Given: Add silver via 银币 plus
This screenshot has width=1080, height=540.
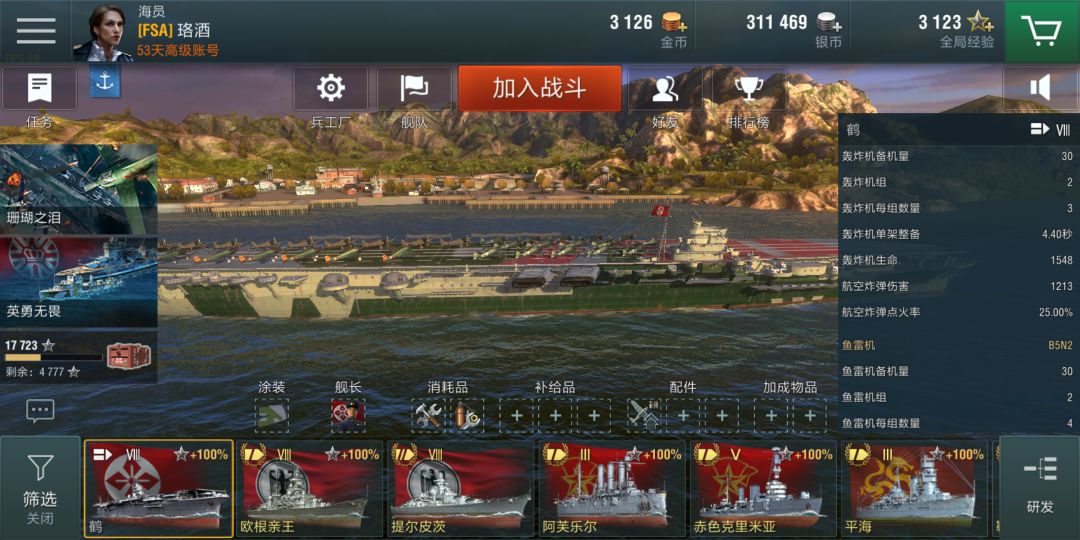Looking at the screenshot, I should pyautogui.click(x=829, y=22).
